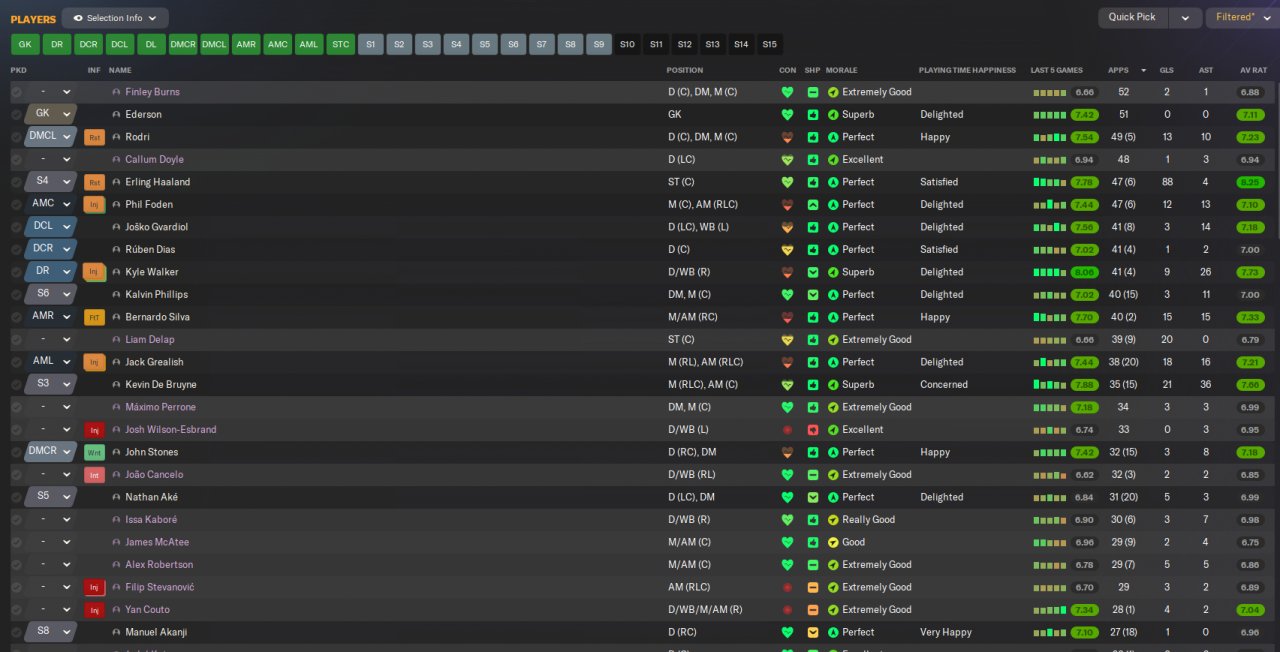Open Kyle Walker's DR position dropdown
This screenshot has width=1280, height=652.
click(x=51, y=272)
